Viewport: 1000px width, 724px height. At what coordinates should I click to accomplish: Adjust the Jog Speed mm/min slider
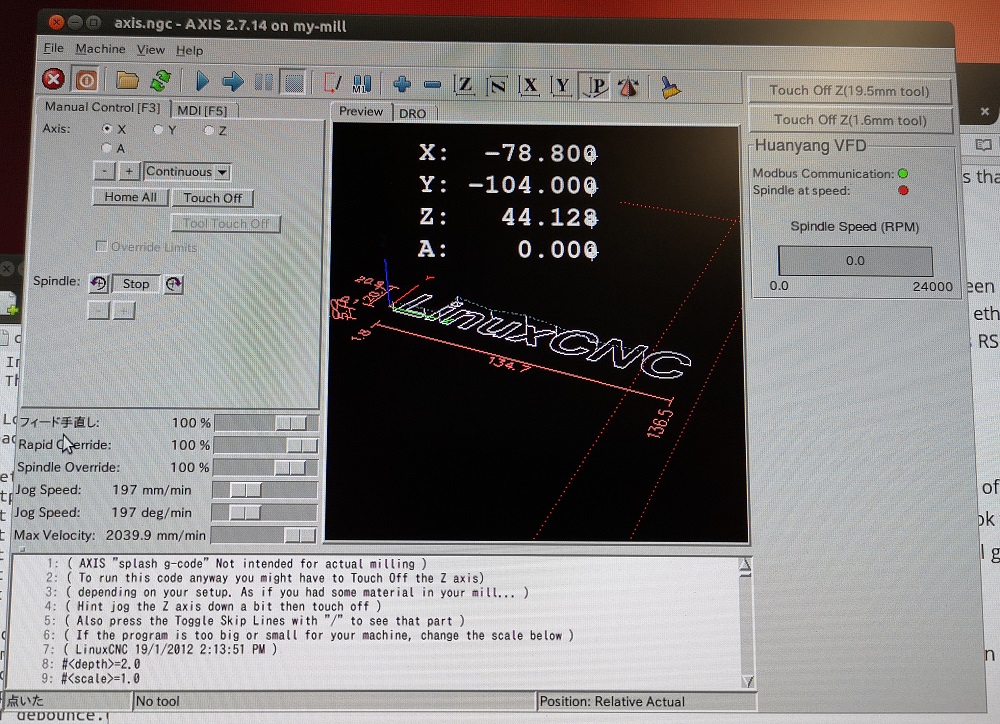pyautogui.click(x=265, y=490)
